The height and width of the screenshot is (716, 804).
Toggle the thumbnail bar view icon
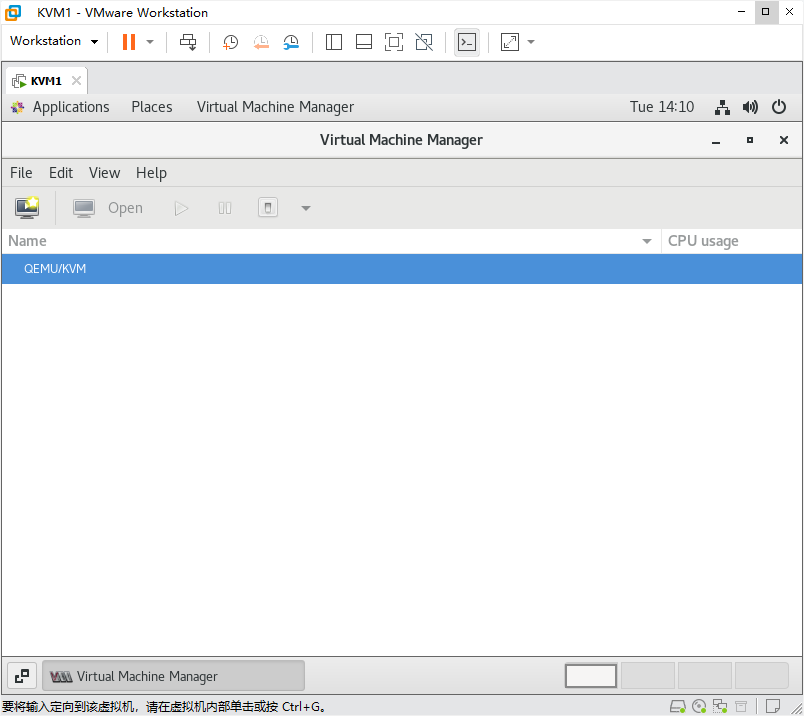pos(364,42)
